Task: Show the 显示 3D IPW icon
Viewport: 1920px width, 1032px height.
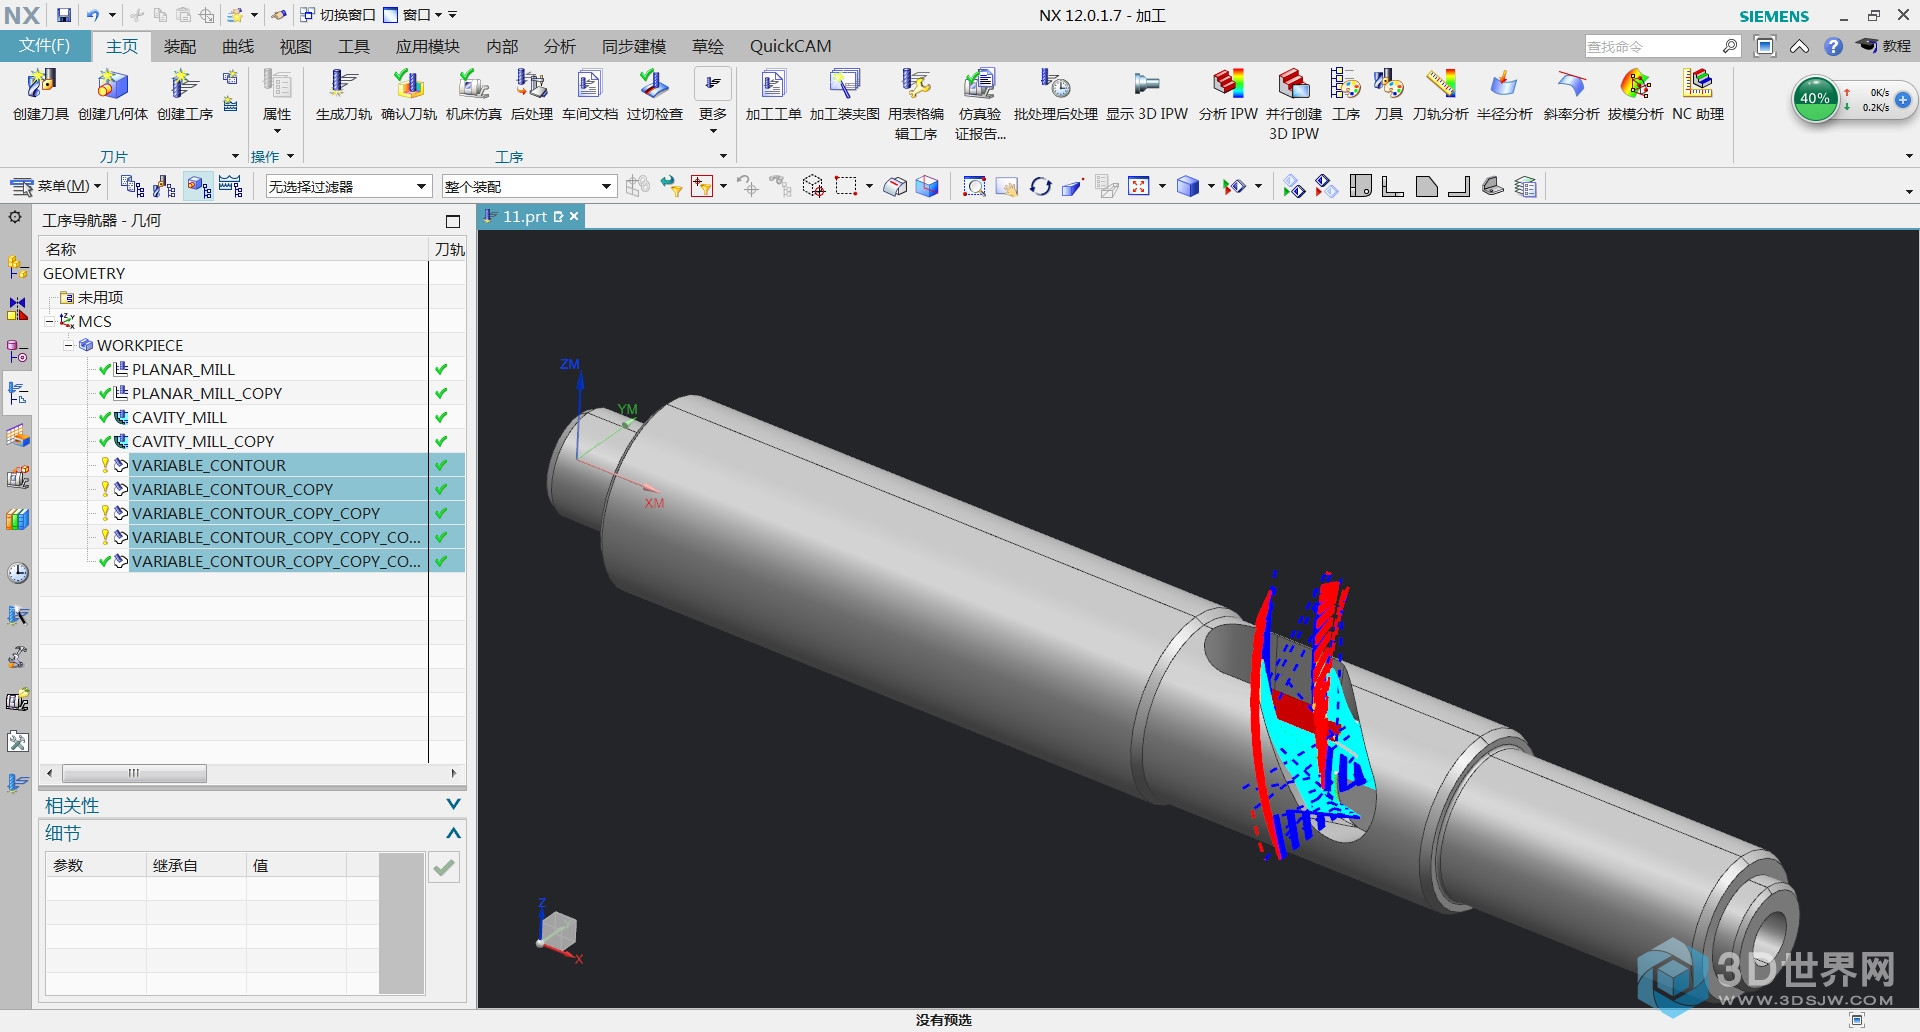Action: (1147, 94)
